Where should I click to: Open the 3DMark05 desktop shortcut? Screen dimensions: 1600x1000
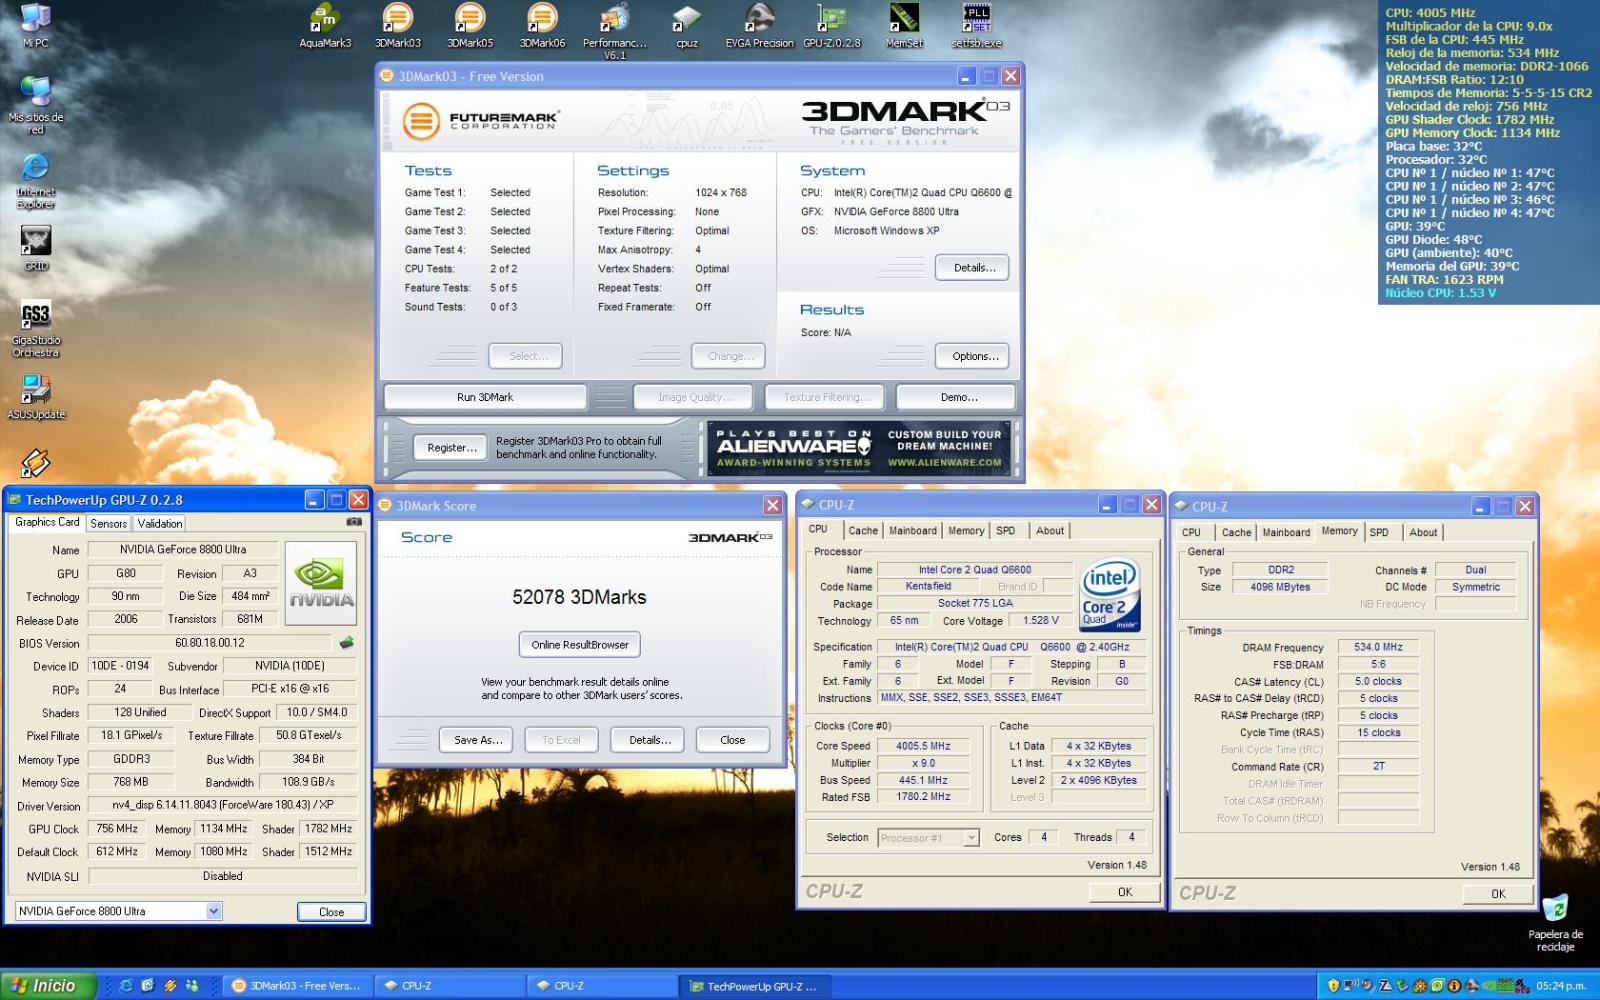[470, 26]
